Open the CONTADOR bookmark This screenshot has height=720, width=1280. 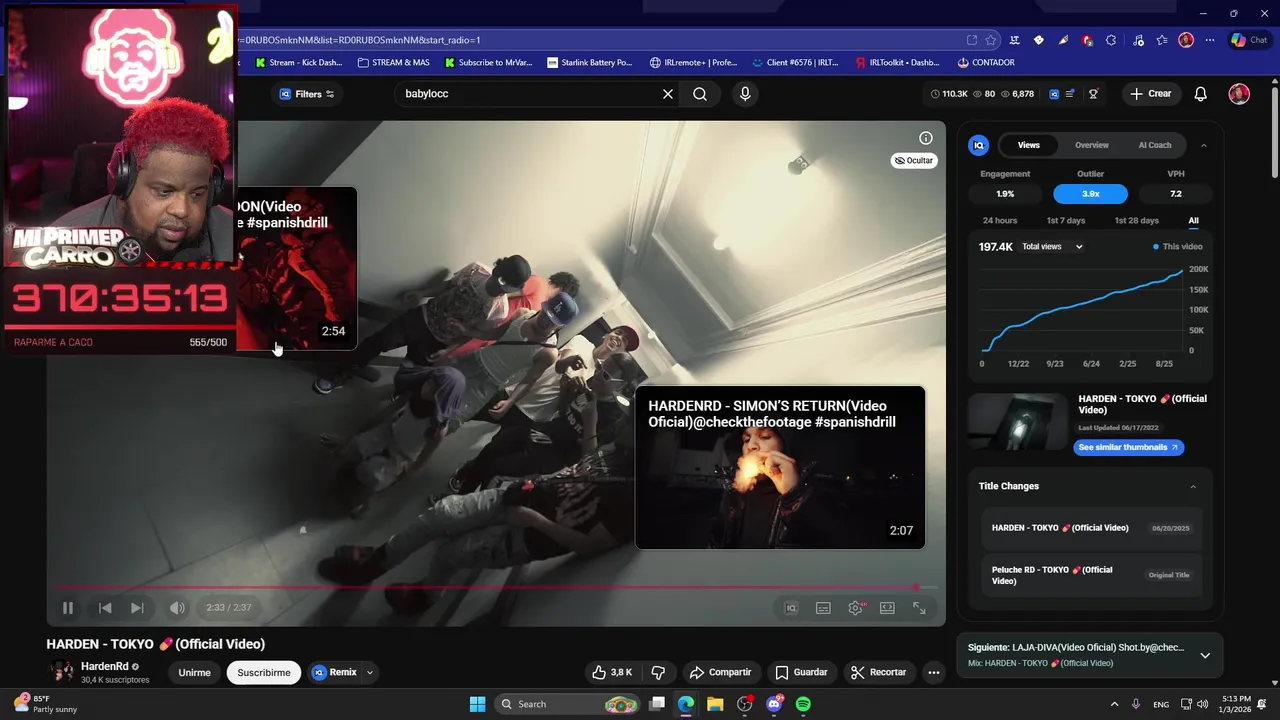[986, 62]
